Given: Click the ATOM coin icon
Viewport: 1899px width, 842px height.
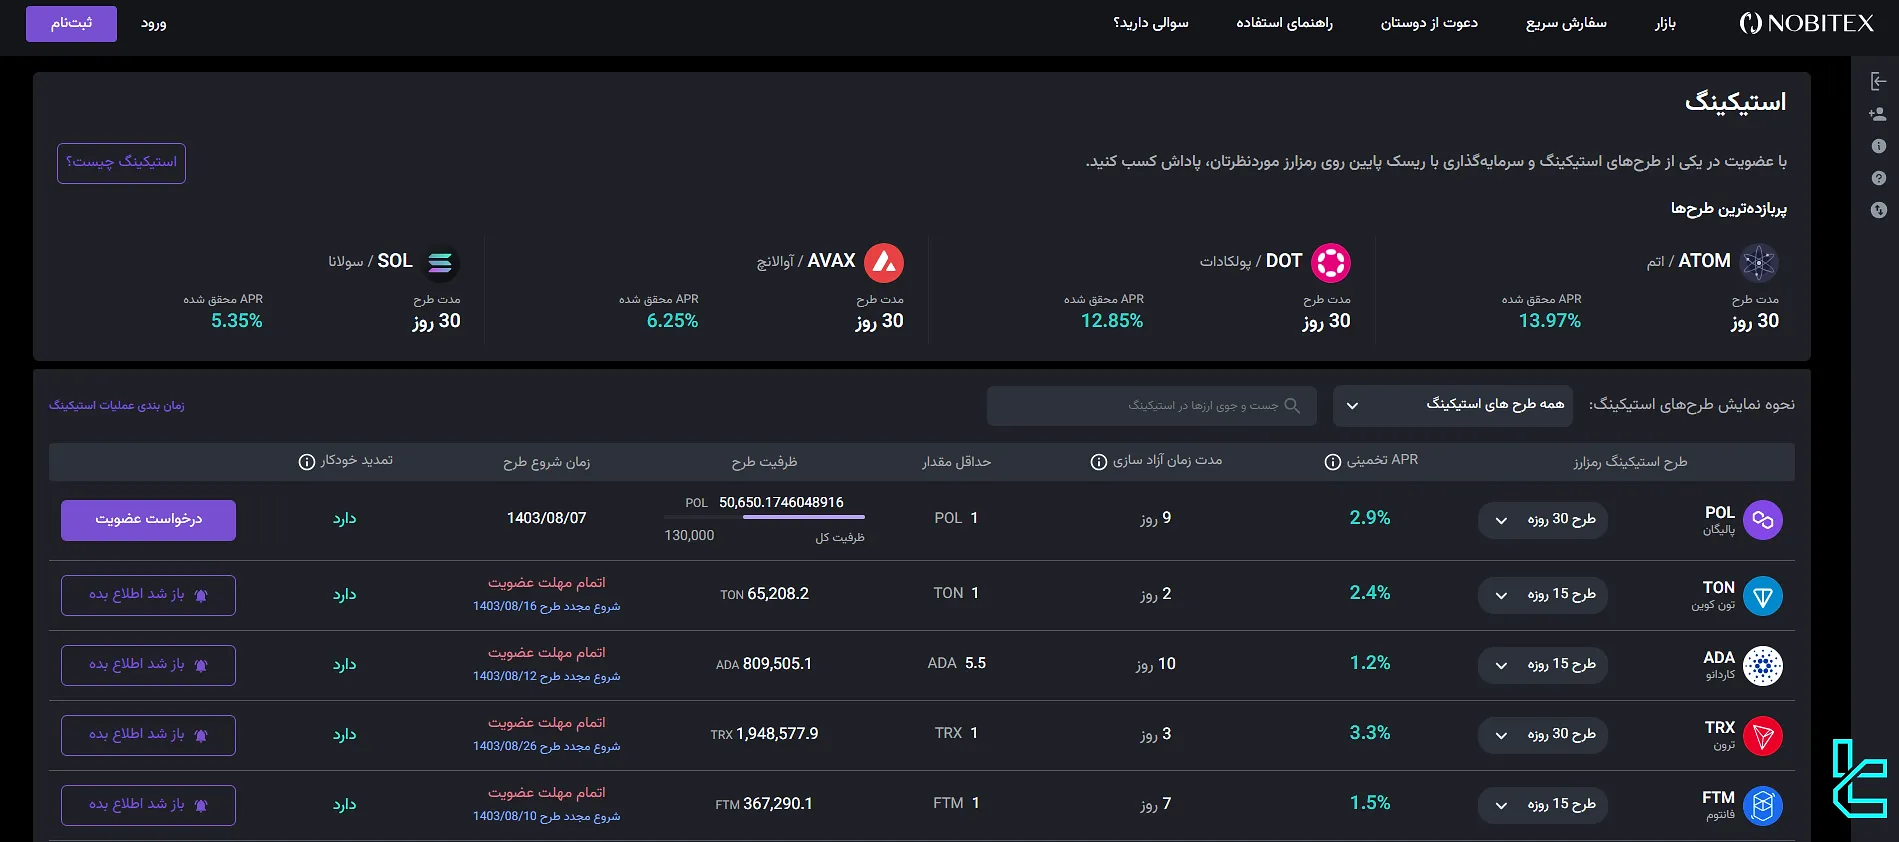Looking at the screenshot, I should (1759, 263).
